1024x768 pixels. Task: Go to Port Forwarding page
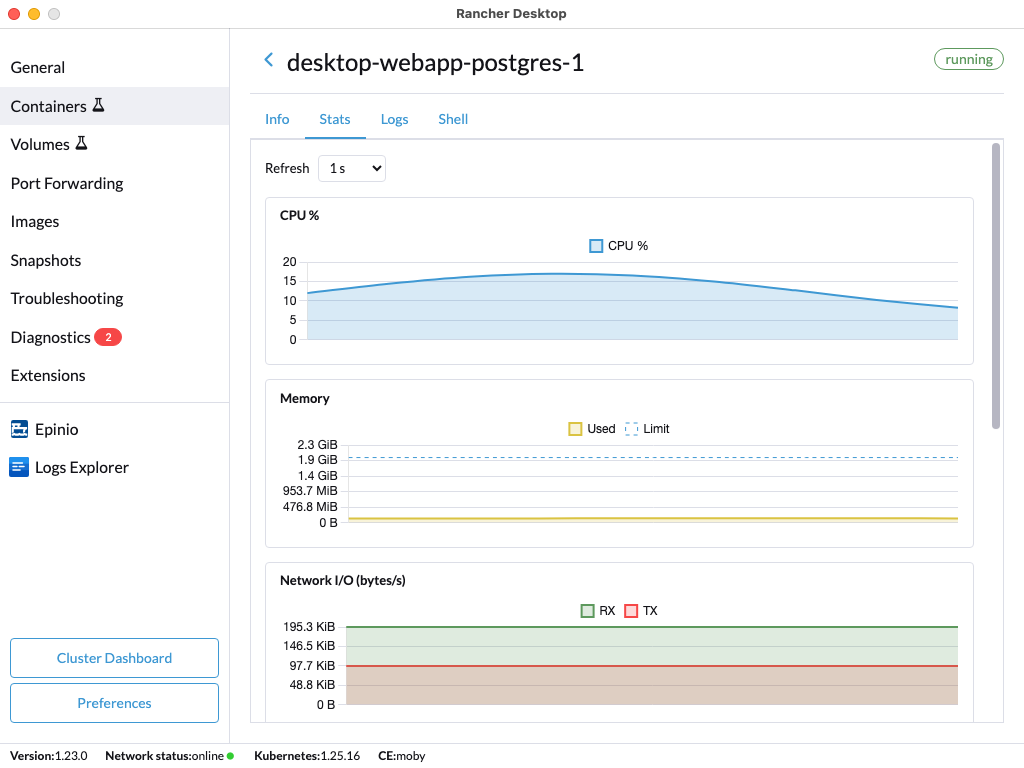(x=114, y=183)
